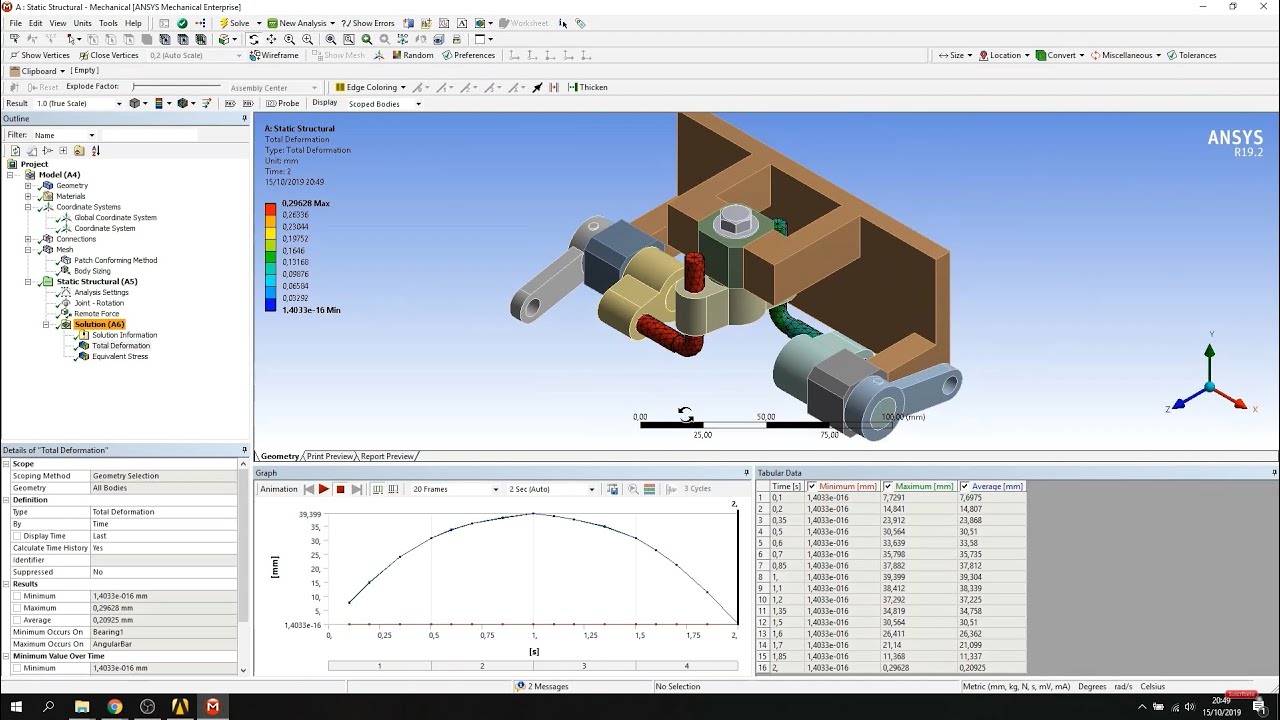The width and height of the screenshot is (1280, 720).
Task: Open the Tools menu
Action: 108,23
